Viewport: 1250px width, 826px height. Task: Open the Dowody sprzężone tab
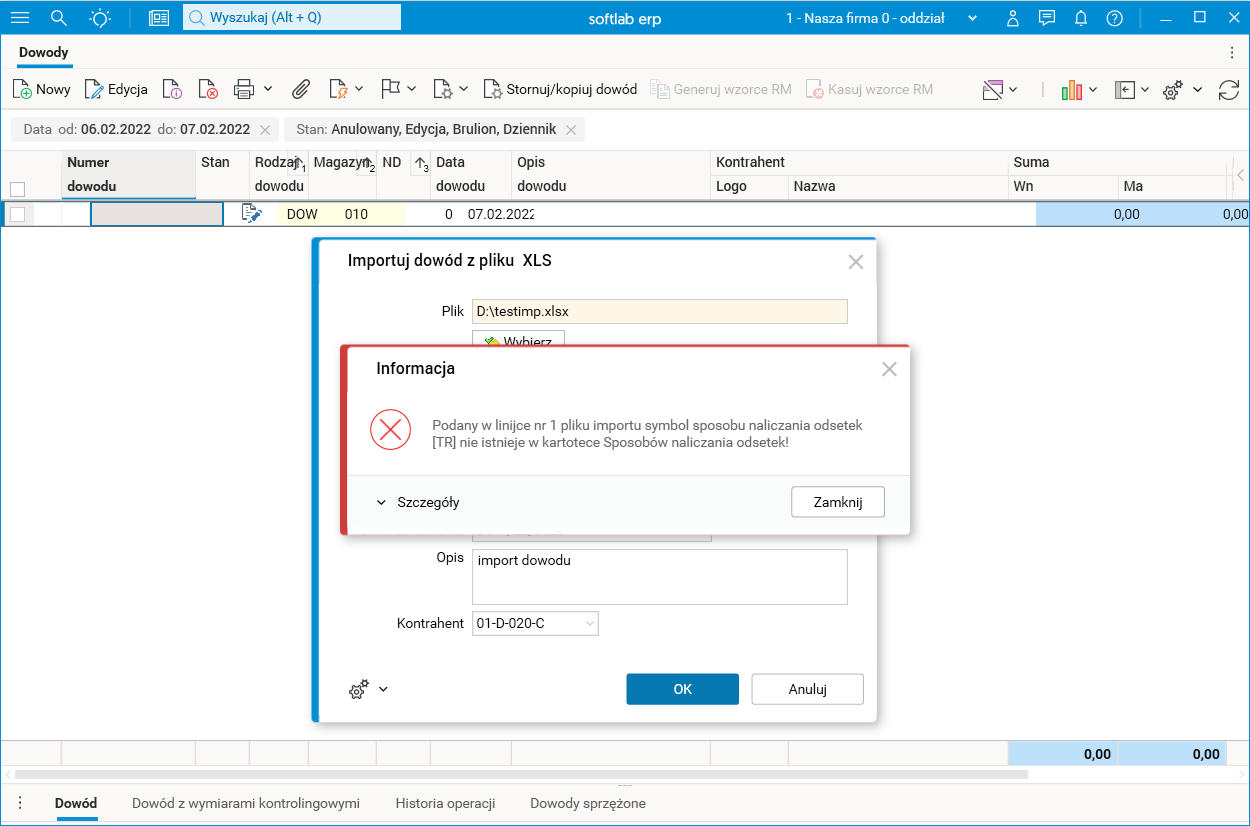[x=588, y=803]
